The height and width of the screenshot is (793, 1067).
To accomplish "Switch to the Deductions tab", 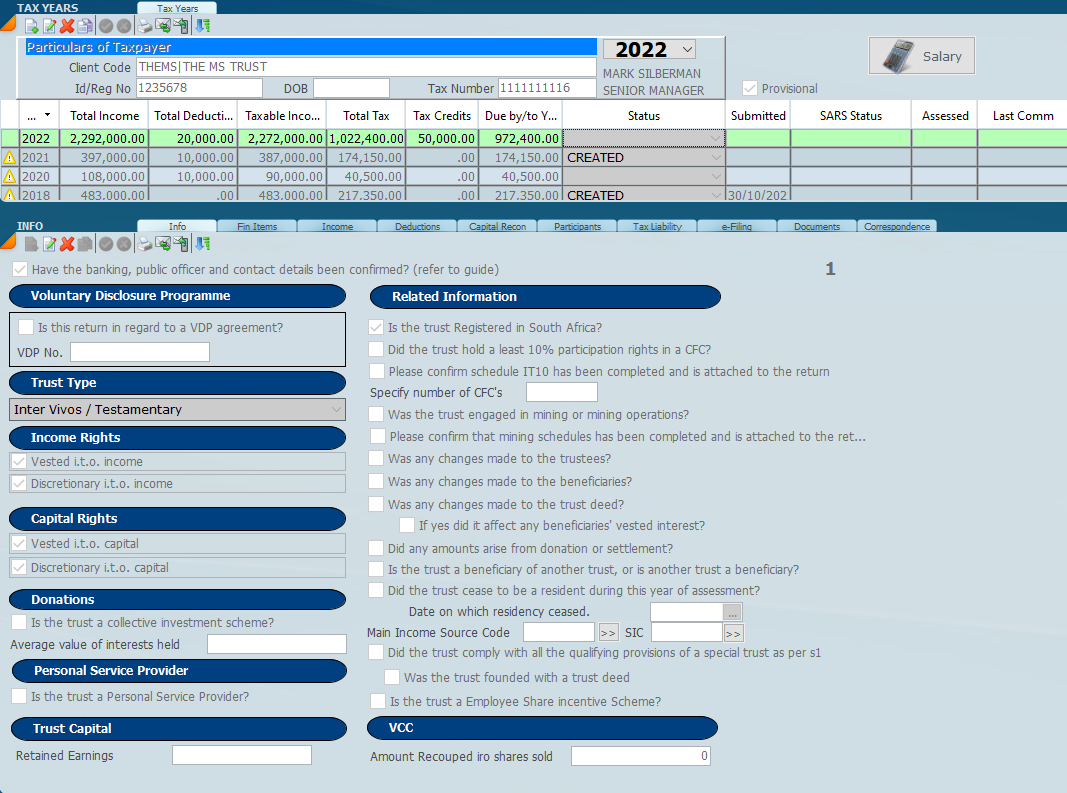I will [x=417, y=227].
